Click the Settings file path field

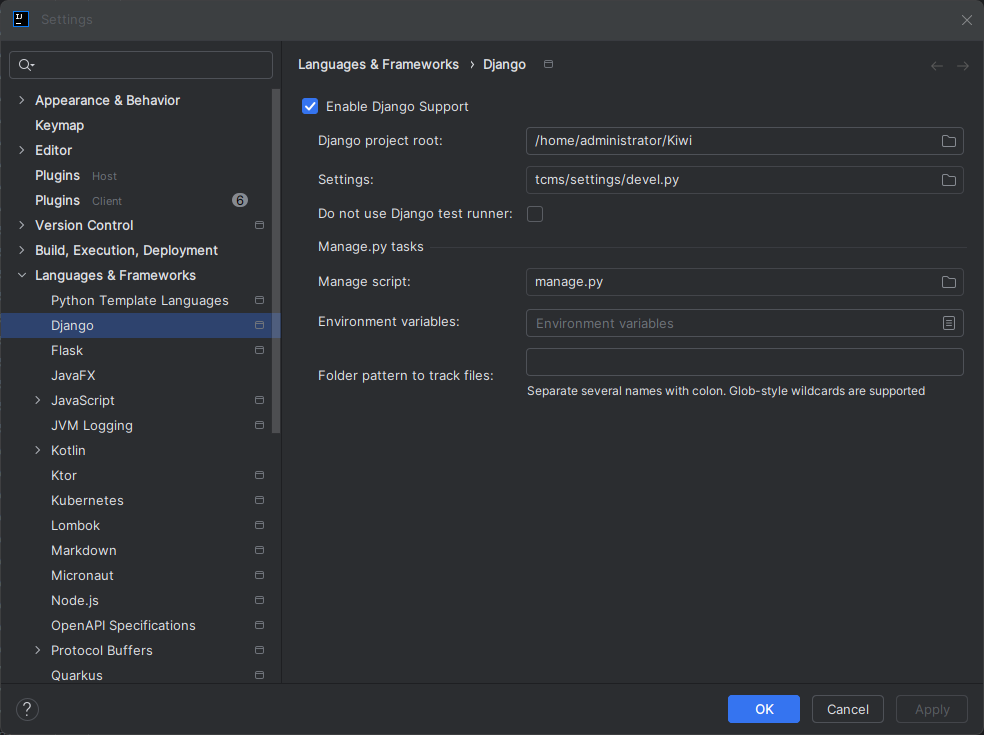pos(744,180)
